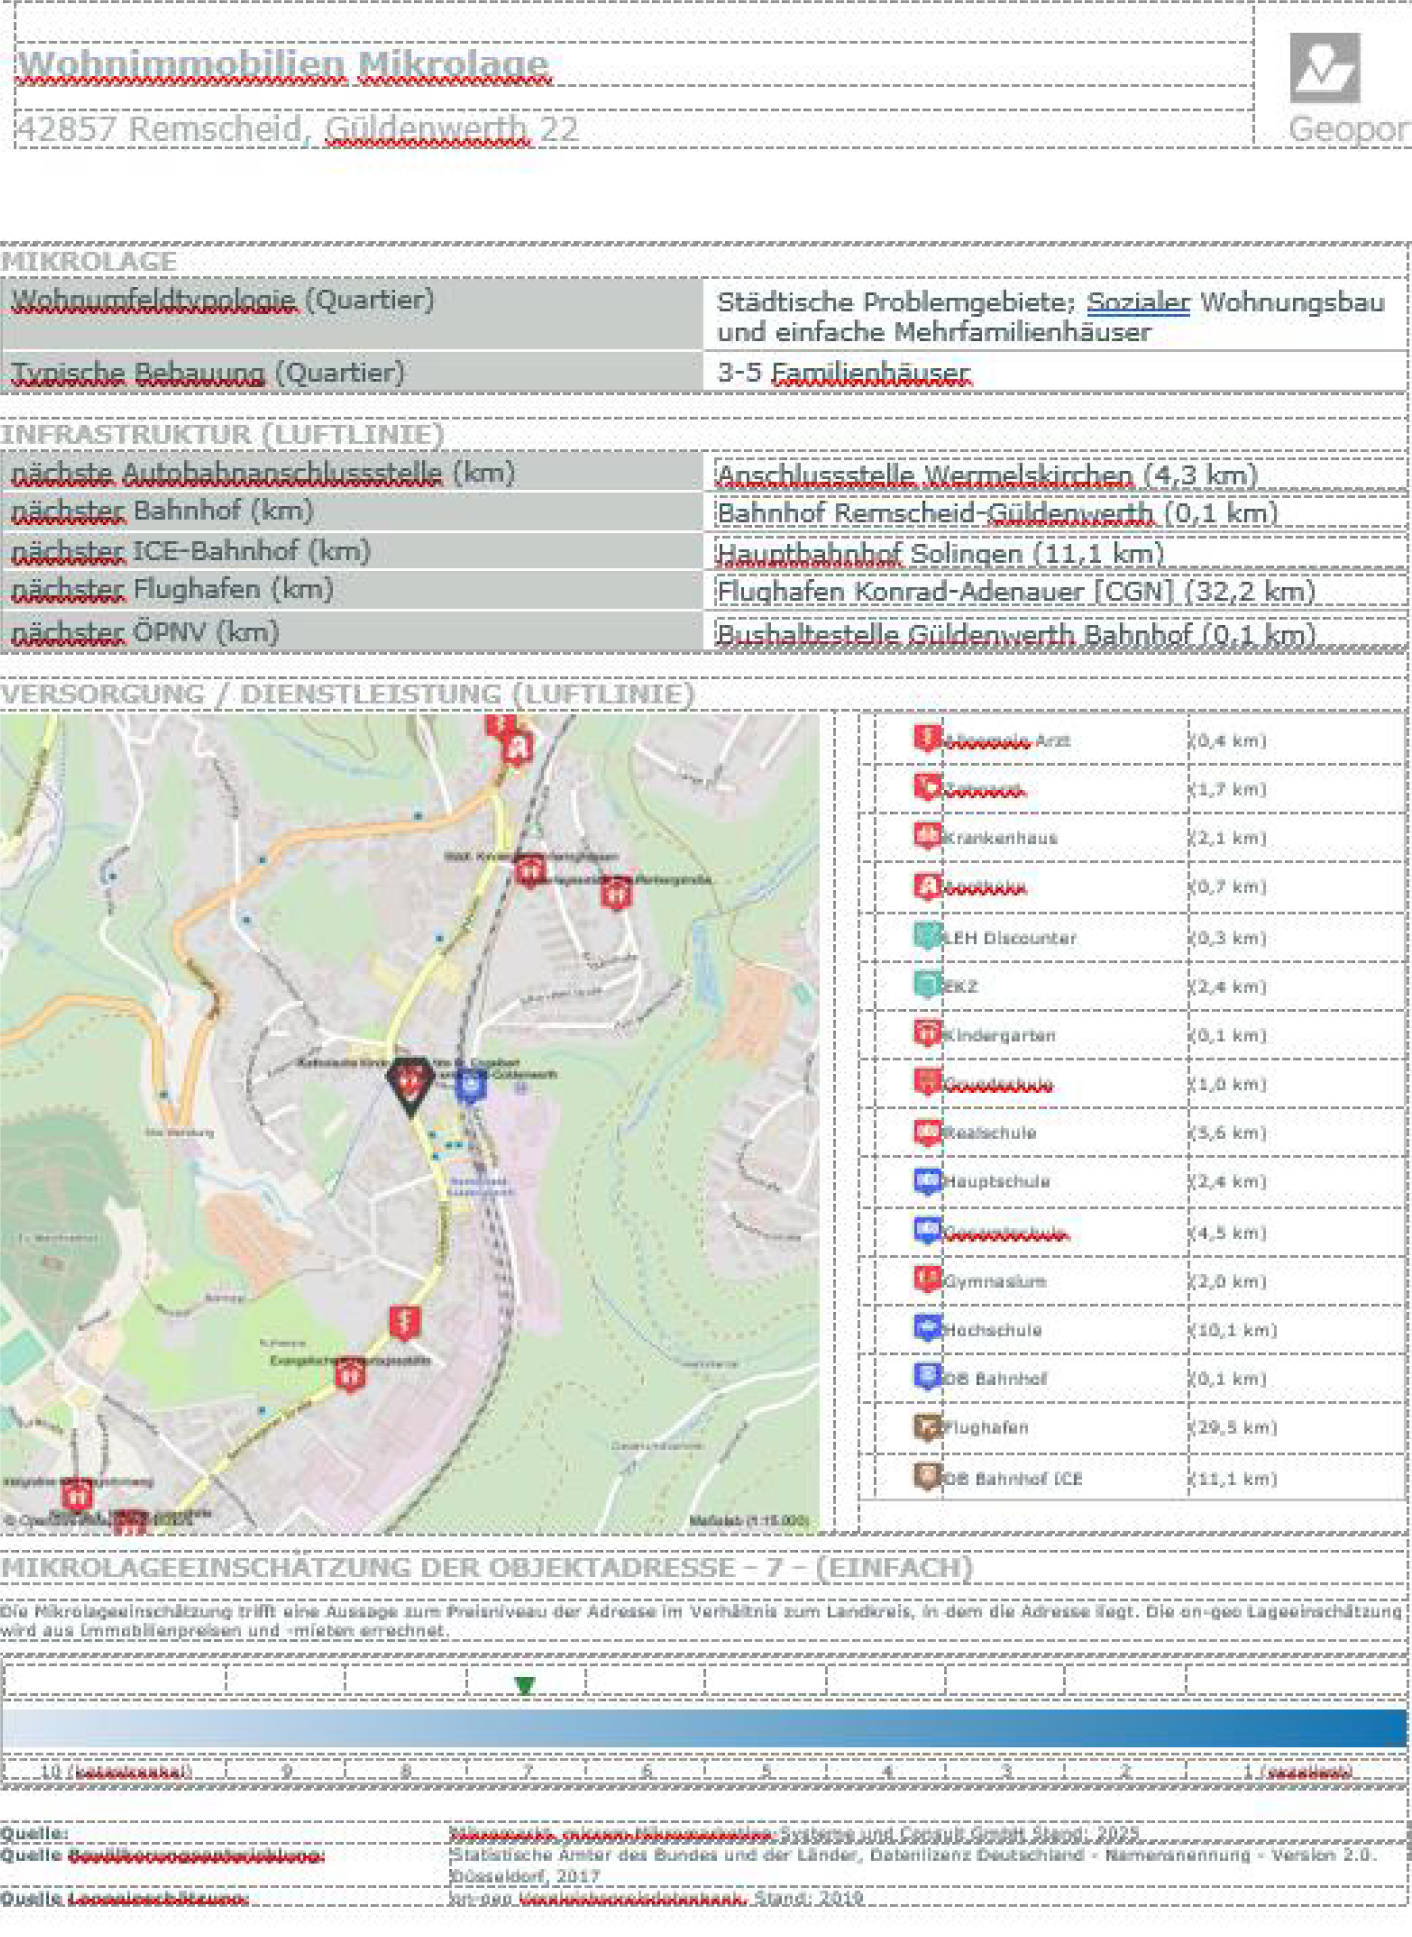Click the 'Städtische Problemgebiete' description cell
The height and width of the screenshot is (1937, 1412).
coord(1055,315)
